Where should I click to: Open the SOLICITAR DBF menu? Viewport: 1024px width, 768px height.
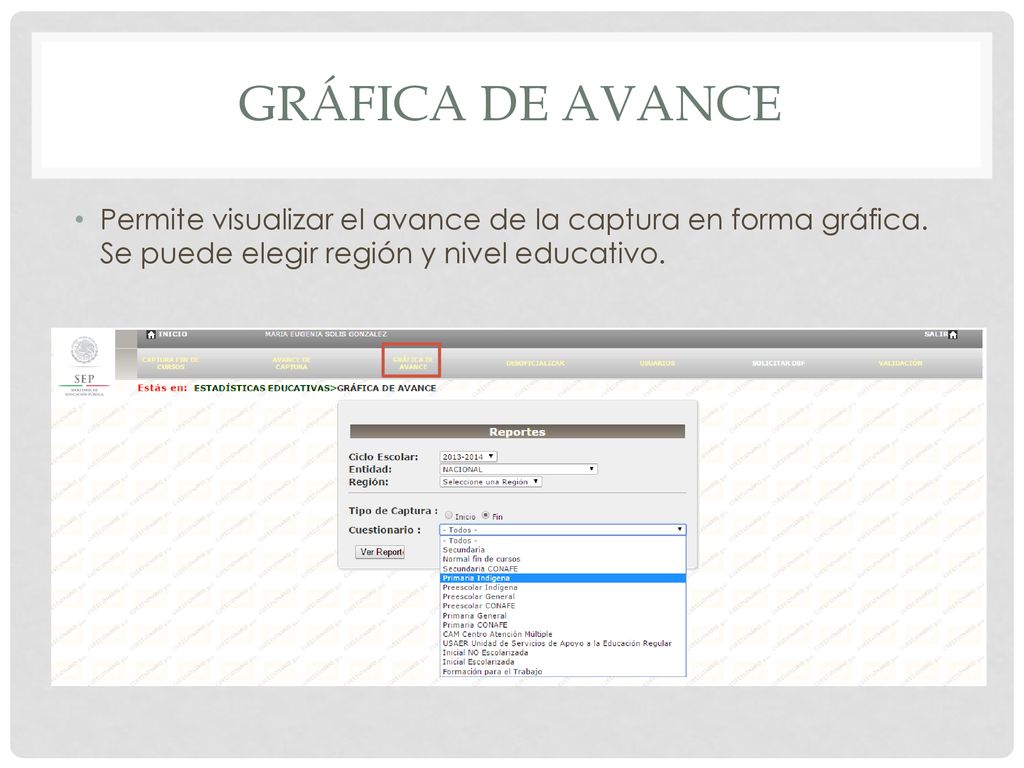coord(778,363)
